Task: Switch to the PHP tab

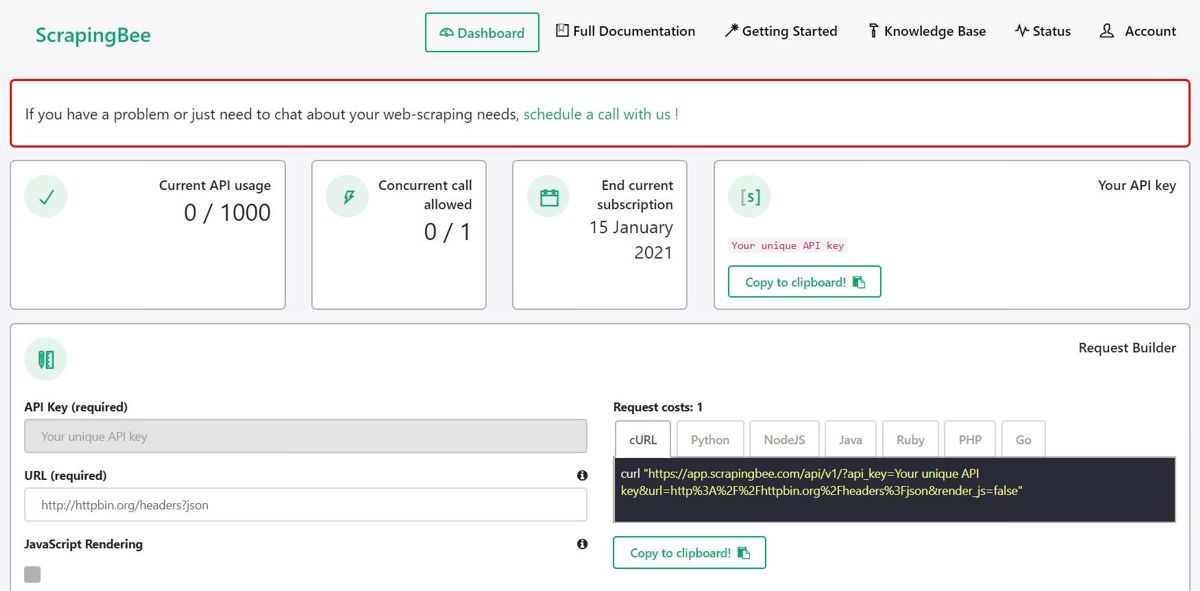Action: [970, 439]
